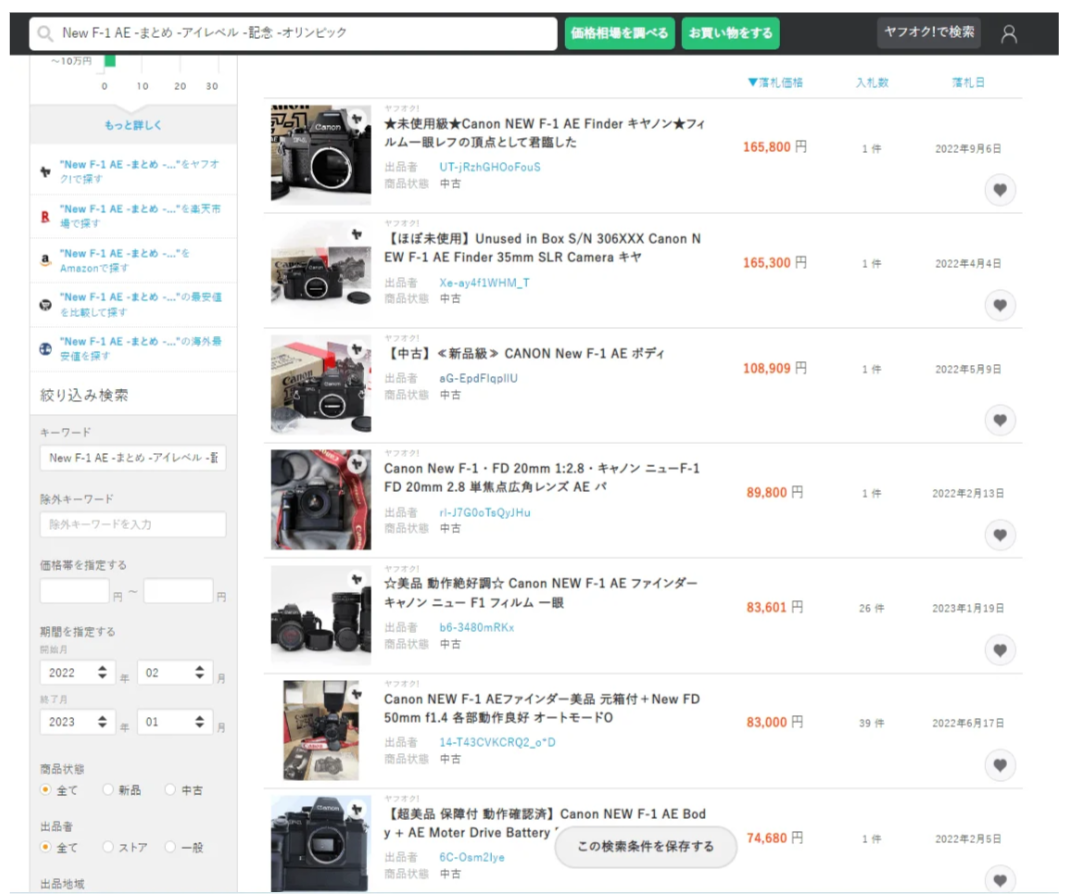Click auction badge on 165,800 yen thumbnail

(357, 119)
